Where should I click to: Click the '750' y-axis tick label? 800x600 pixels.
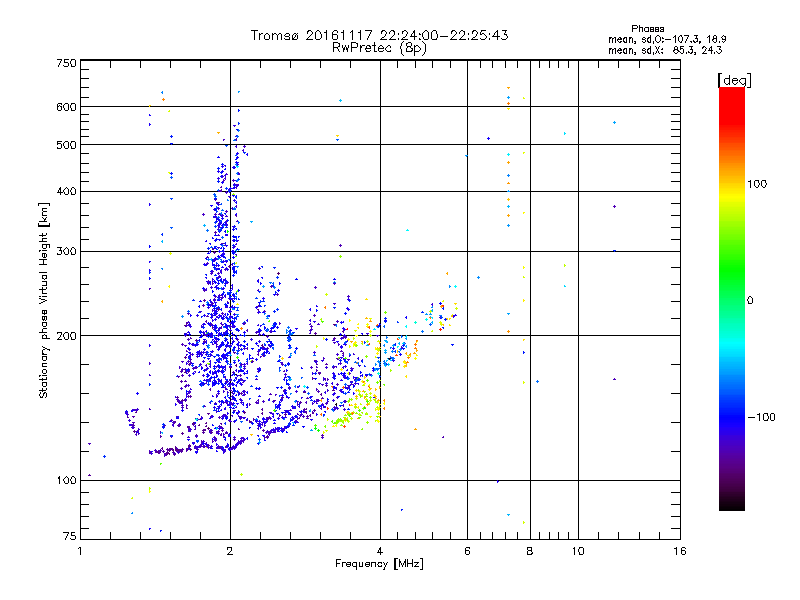66,63
